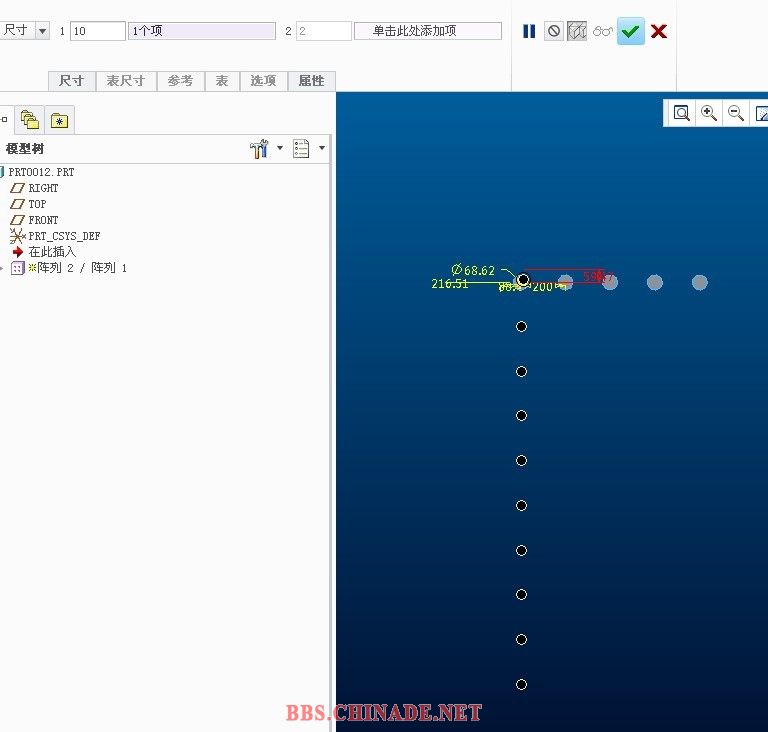Open the model tree settings hammer icon
This screenshot has width=768, height=732.
point(260,149)
